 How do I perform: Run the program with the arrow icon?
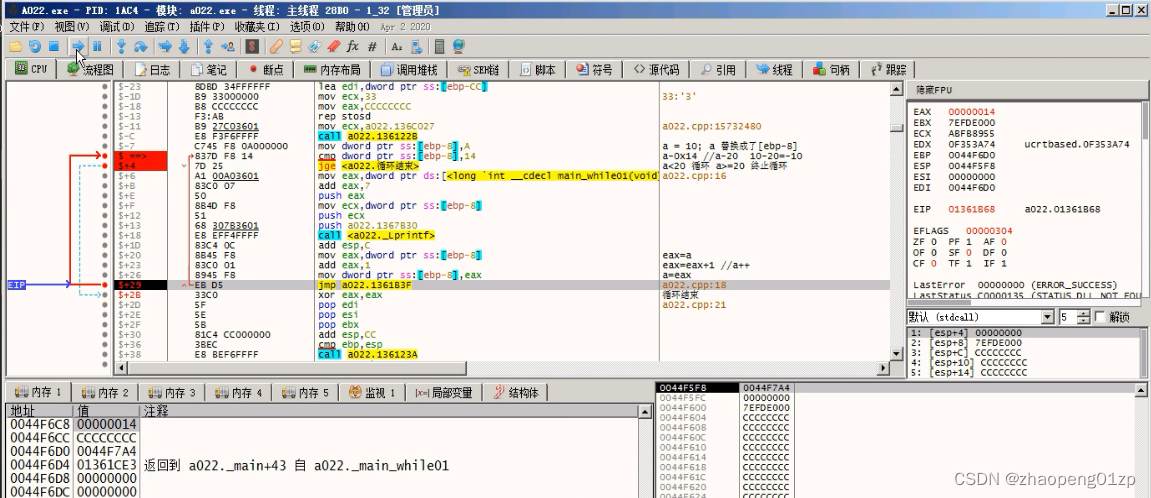[78, 46]
